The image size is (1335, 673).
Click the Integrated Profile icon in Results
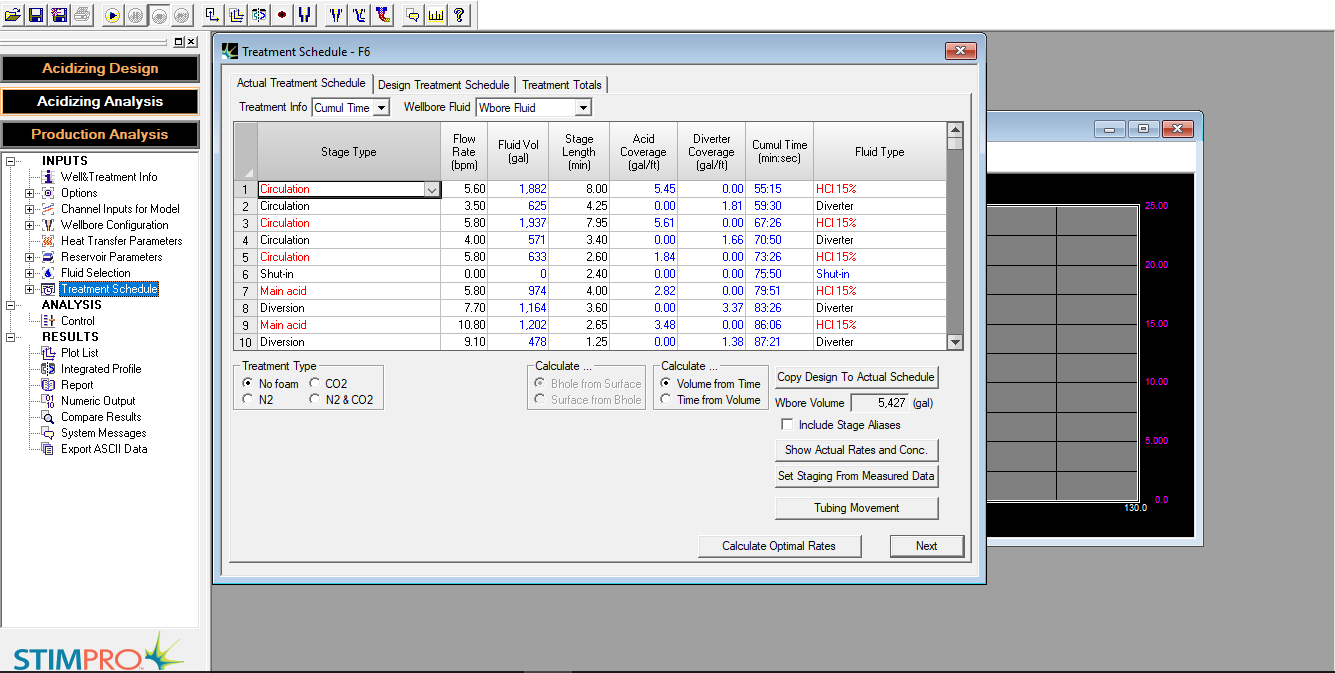pyautogui.click(x=48, y=369)
